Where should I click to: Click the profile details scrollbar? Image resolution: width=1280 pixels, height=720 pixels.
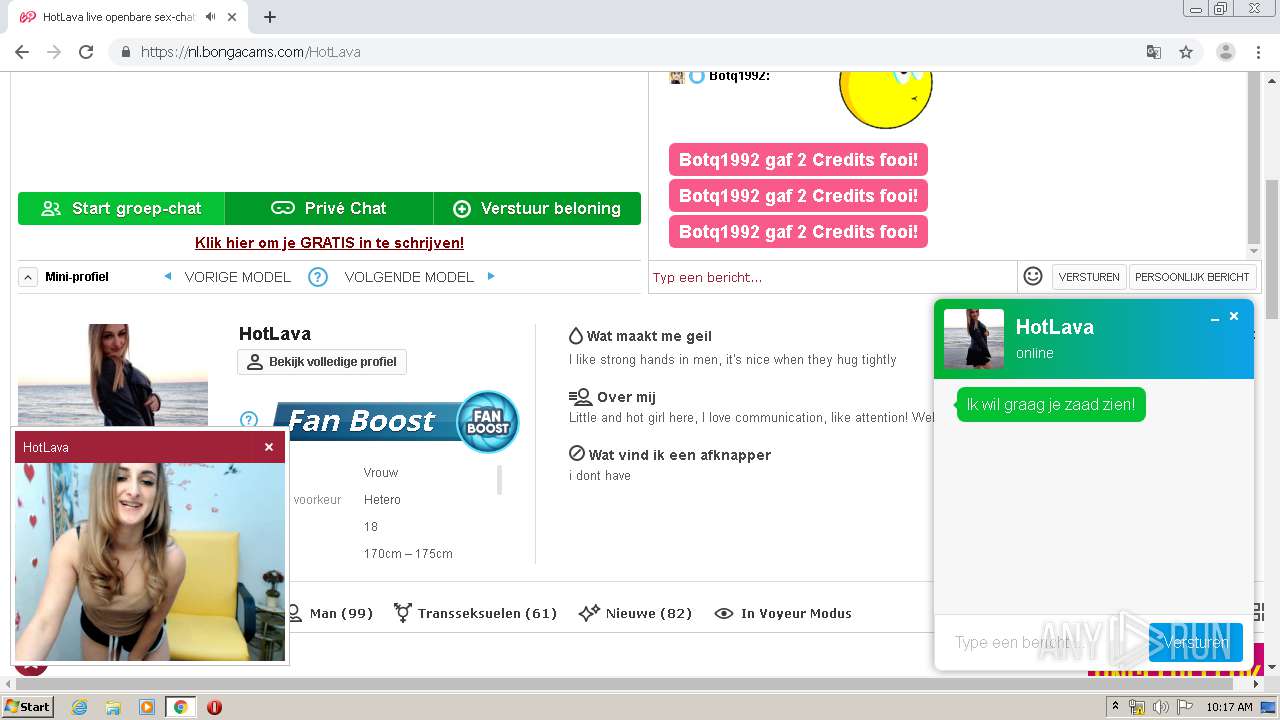click(500, 480)
